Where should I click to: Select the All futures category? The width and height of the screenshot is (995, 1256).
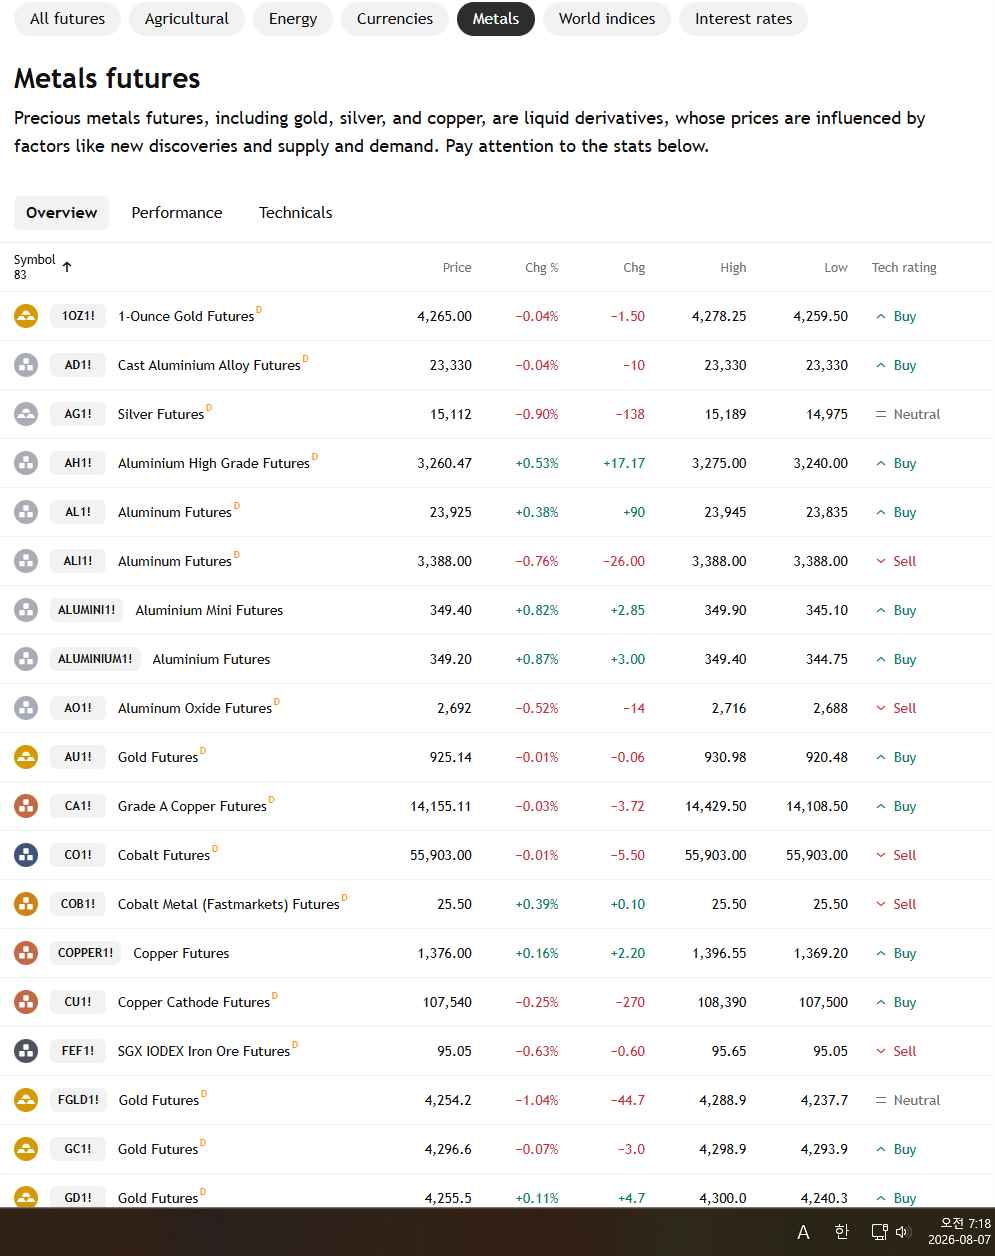pyautogui.click(x=67, y=19)
